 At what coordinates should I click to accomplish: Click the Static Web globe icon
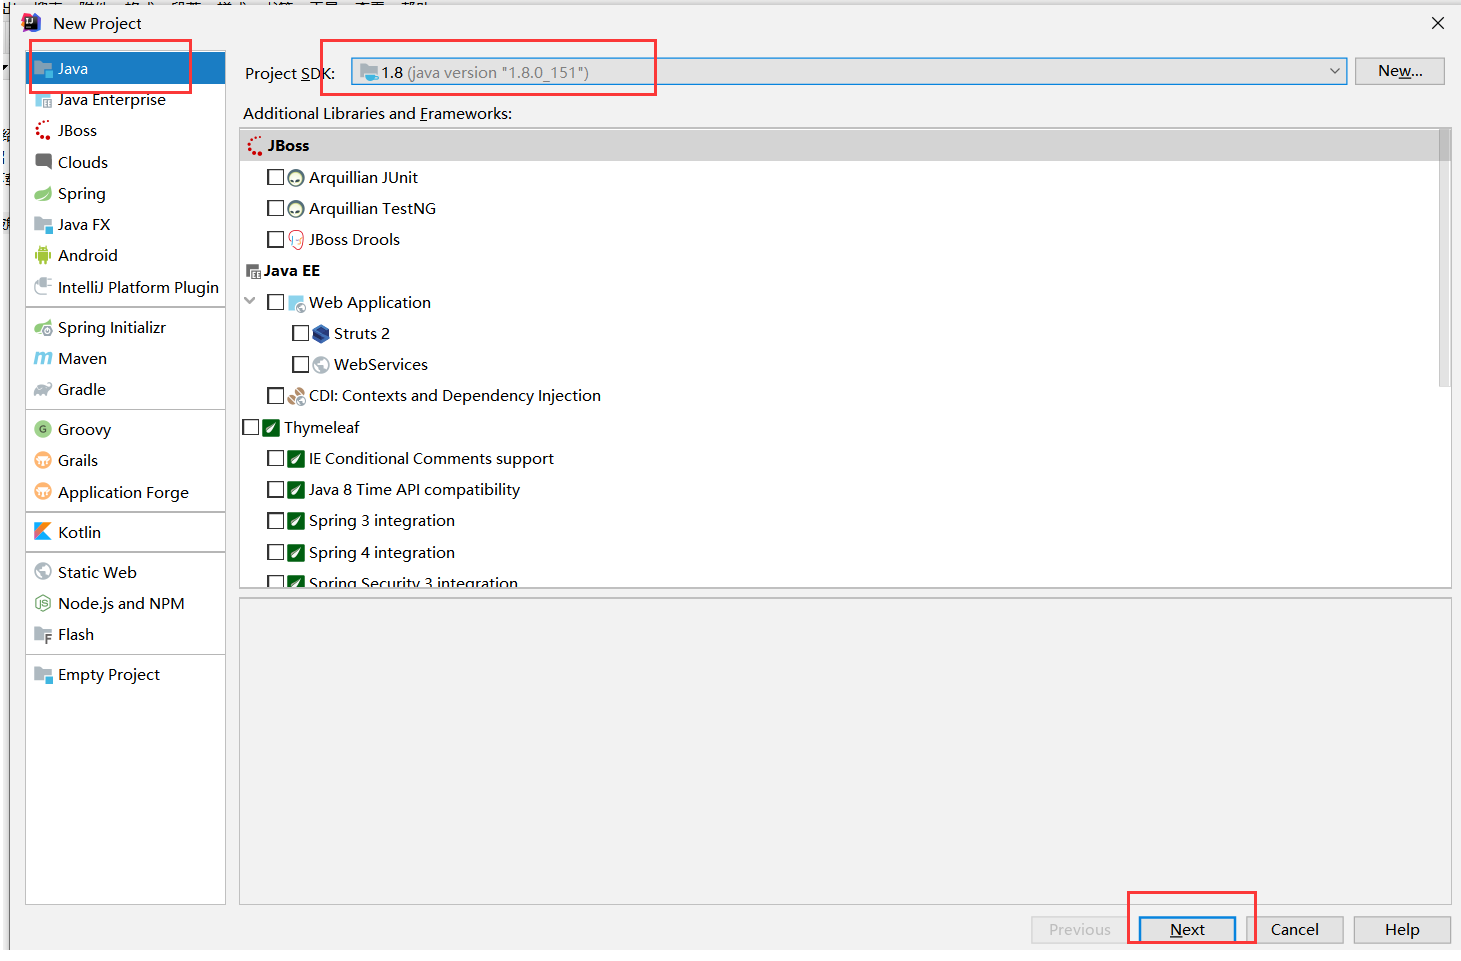(43, 572)
